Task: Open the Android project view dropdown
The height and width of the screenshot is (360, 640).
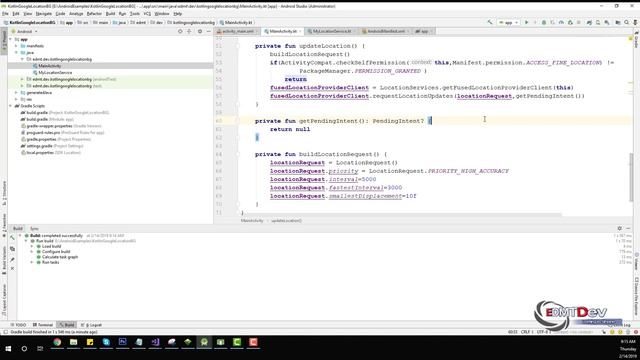Action: coord(24,31)
